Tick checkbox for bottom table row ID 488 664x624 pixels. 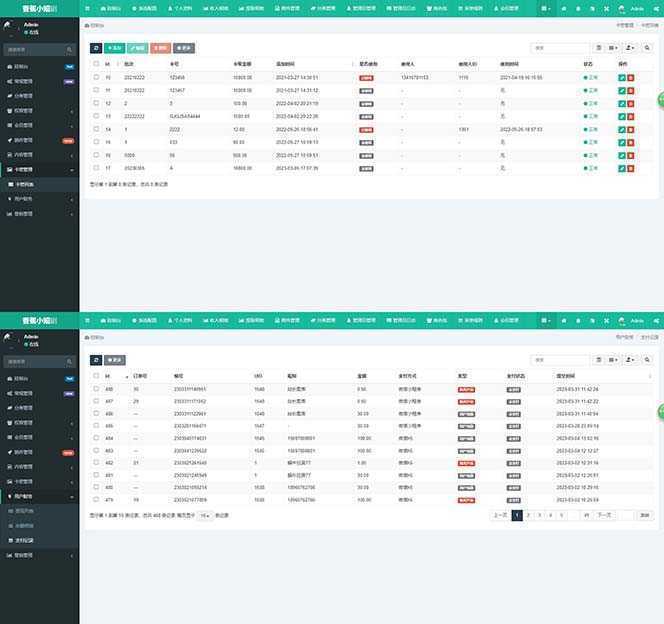96,389
